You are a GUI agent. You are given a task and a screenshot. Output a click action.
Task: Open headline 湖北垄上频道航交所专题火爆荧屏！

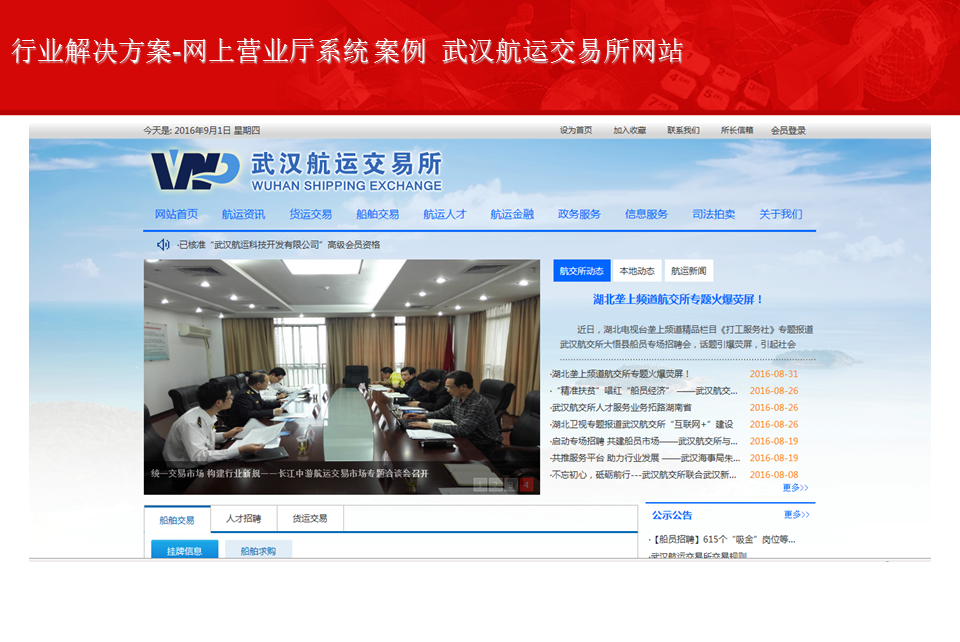pyautogui.click(x=678, y=299)
